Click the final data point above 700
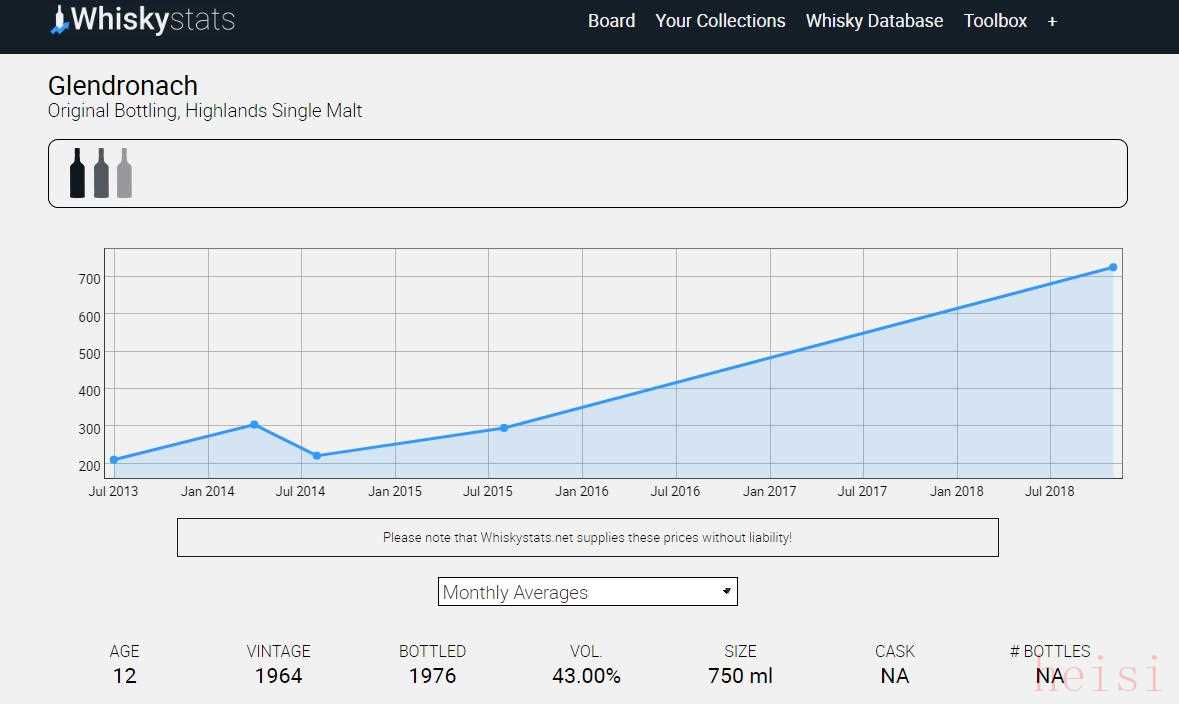This screenshot has width=1179, height=704. 1113,267
